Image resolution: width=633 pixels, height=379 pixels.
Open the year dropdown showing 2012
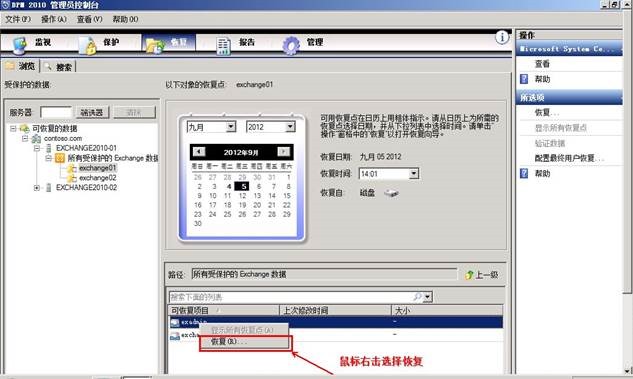click(290, 127)
